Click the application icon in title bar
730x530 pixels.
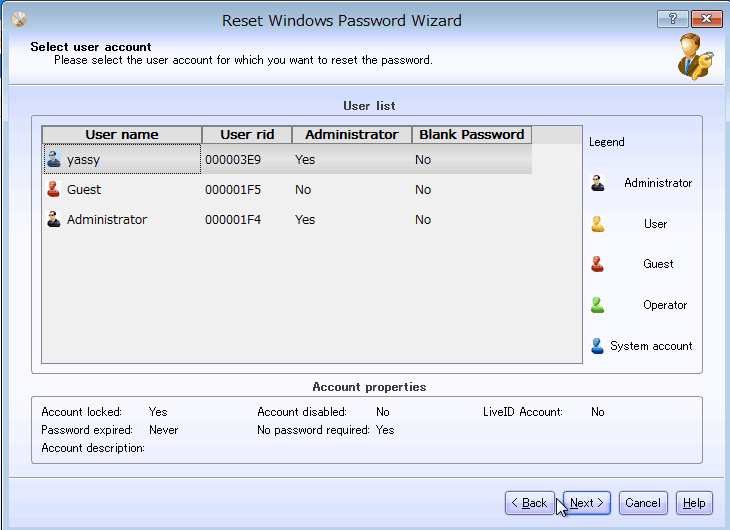(19, 20)
